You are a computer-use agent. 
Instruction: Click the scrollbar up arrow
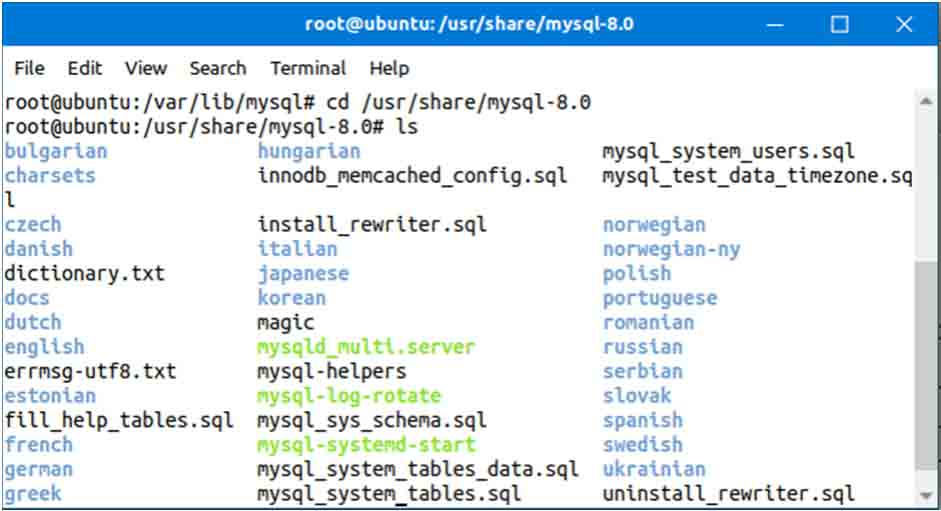tap(926, 101)
